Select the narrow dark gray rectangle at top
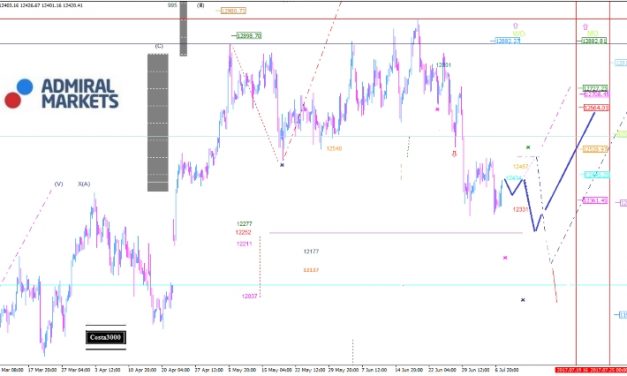The image size is (627, 376). (x=183, y=28)
